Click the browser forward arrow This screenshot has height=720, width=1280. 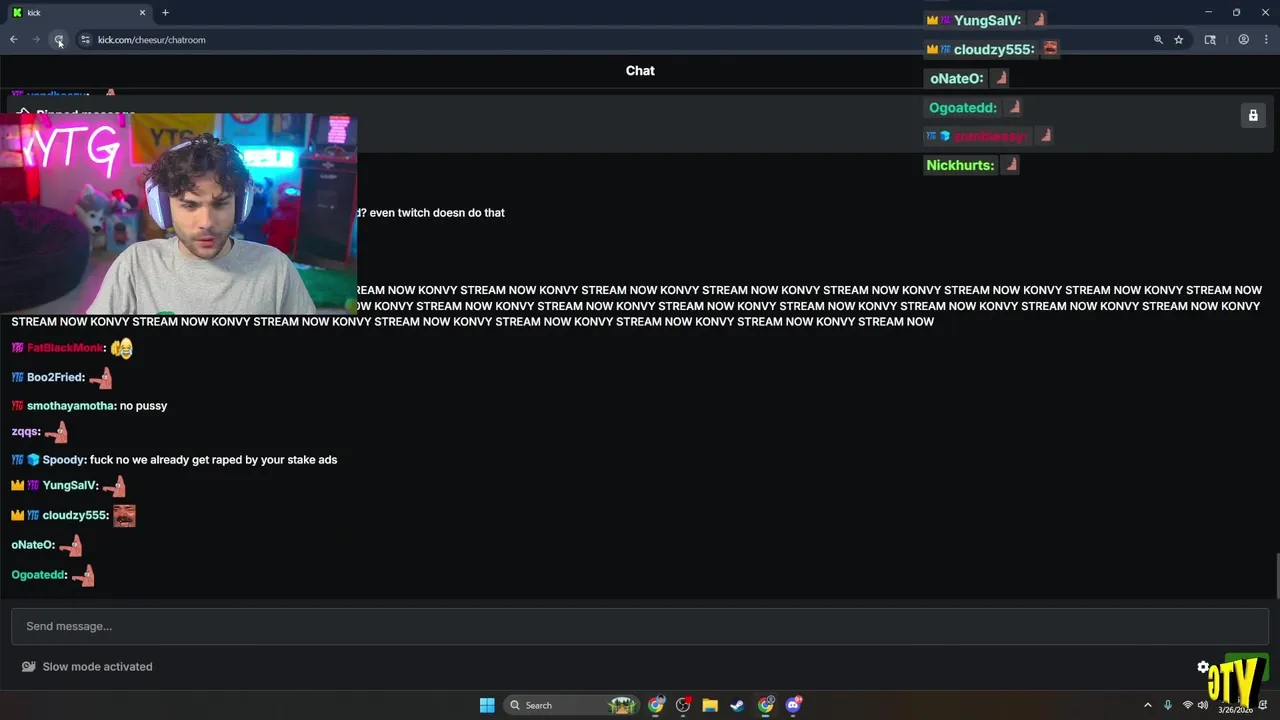(36, 40)
